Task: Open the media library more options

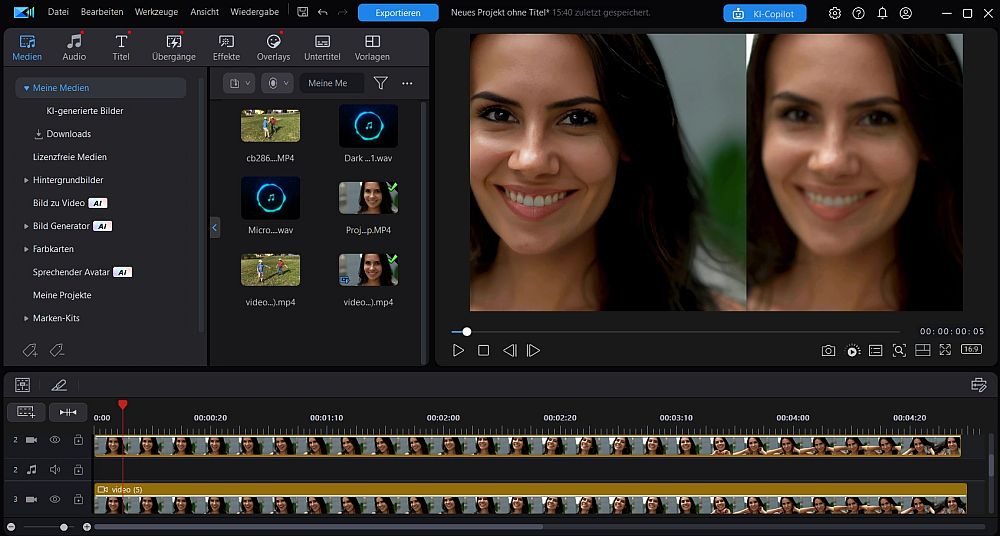Action: click(407, 83)
